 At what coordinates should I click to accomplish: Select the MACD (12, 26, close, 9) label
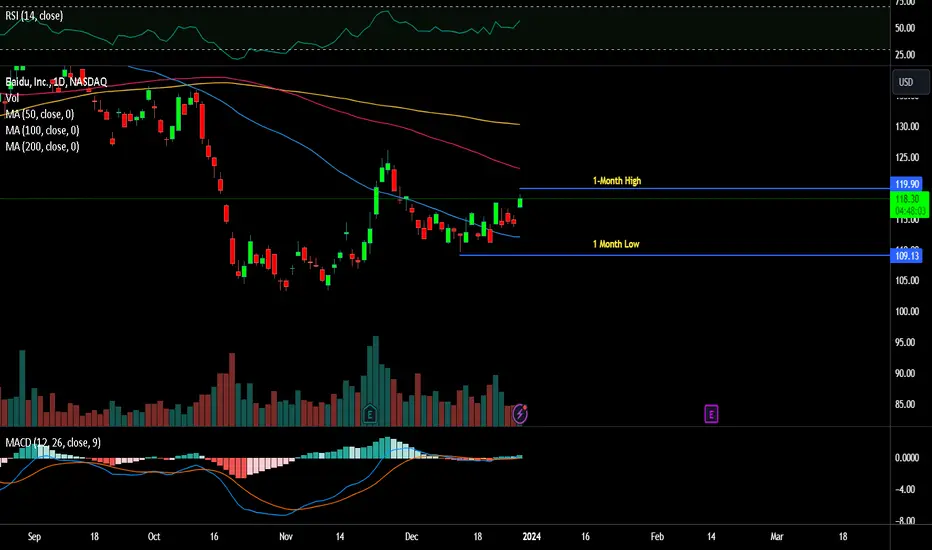pos(53,442)
